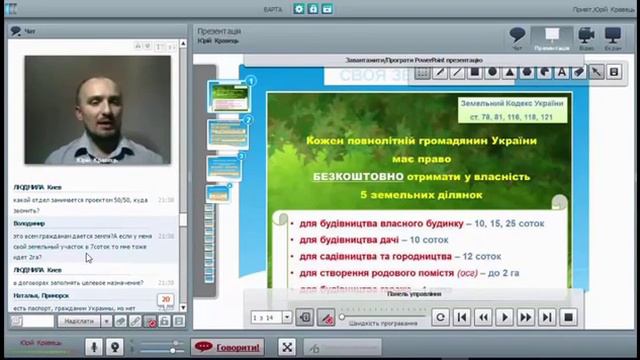Open slide 2 thumbnail
640x360 pixels.
[x=227, y=134]
